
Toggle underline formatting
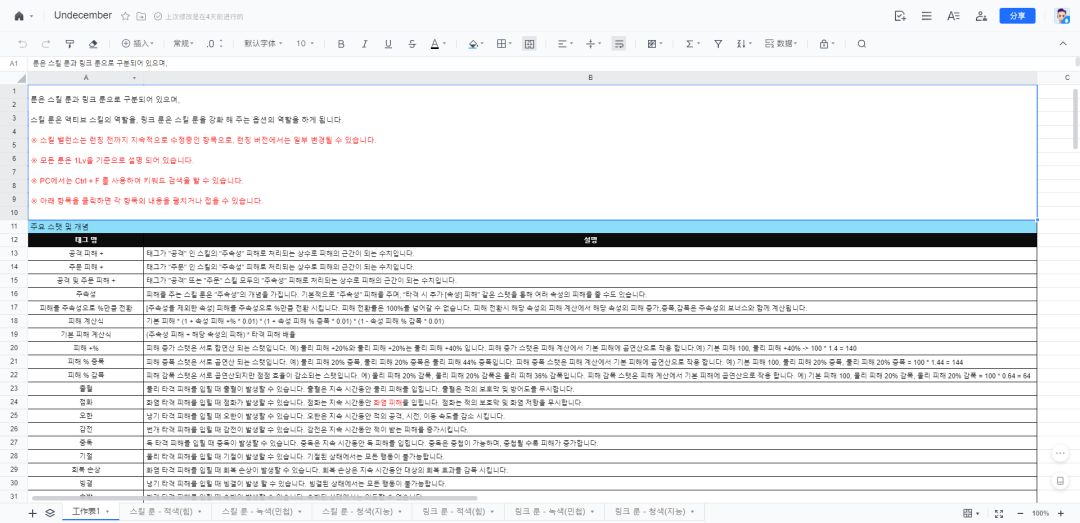click(388, 43)
